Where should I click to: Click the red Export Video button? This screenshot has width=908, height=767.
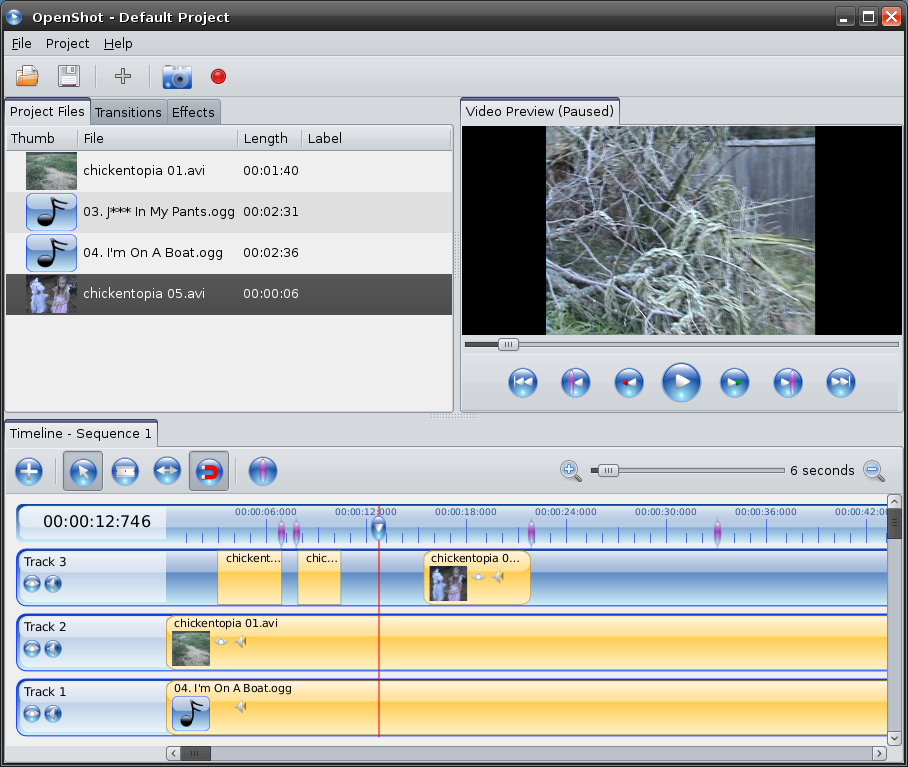click(x=218, y=76)
